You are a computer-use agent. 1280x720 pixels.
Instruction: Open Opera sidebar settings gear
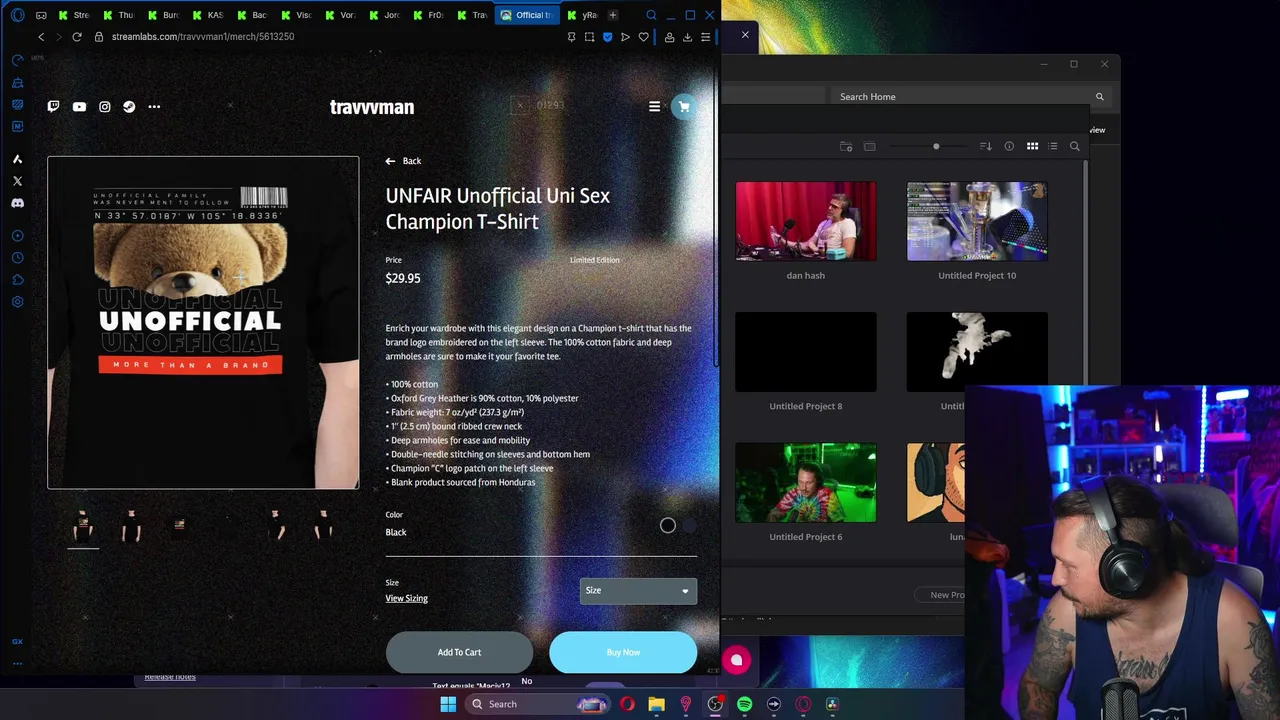pyautogui.click(x=17, y=302)
